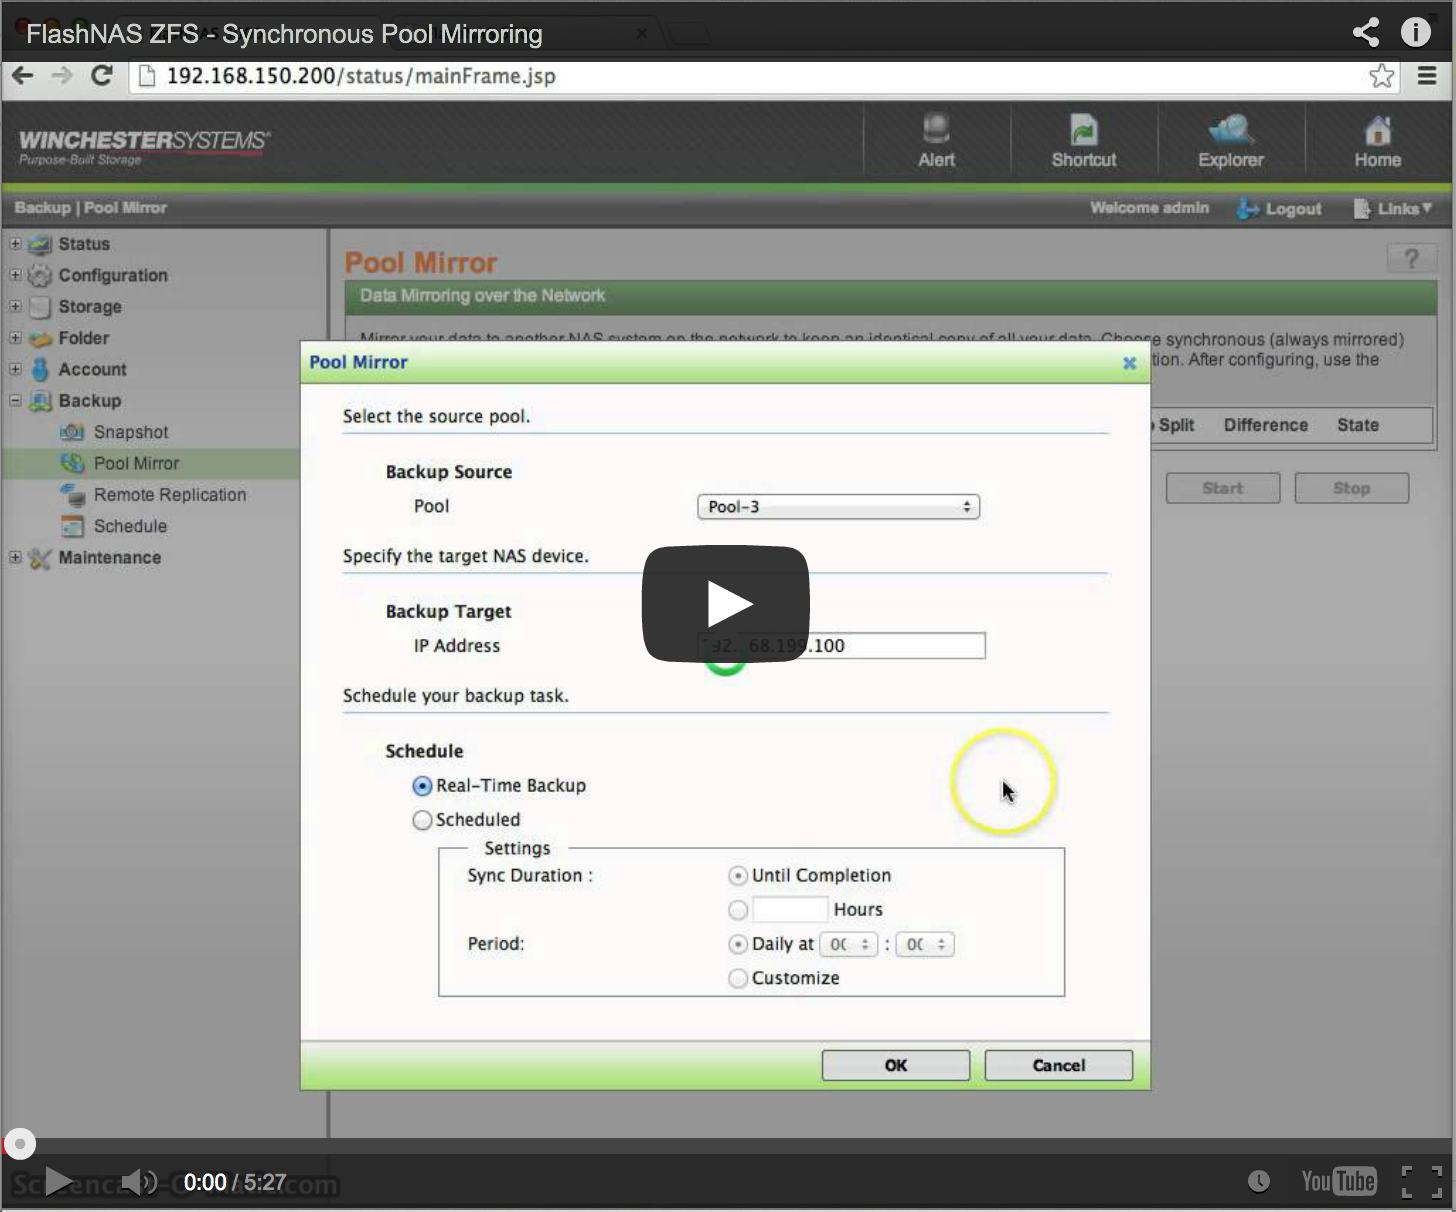Click the browser address bar
Viewport: 1456px width, 1212px height.
point(766,76)
